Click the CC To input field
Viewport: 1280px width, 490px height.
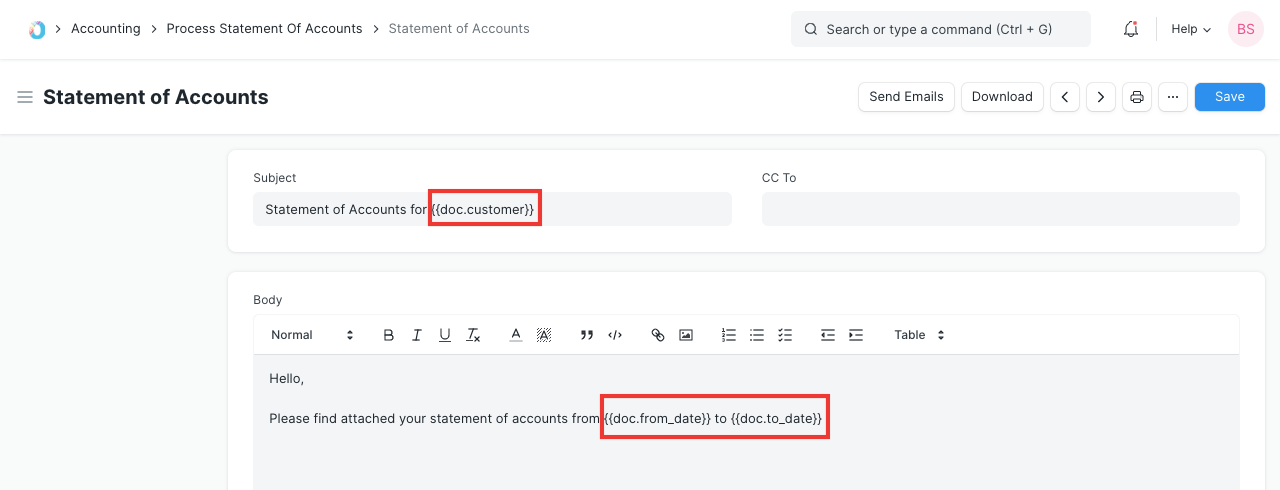[1000, 209]
